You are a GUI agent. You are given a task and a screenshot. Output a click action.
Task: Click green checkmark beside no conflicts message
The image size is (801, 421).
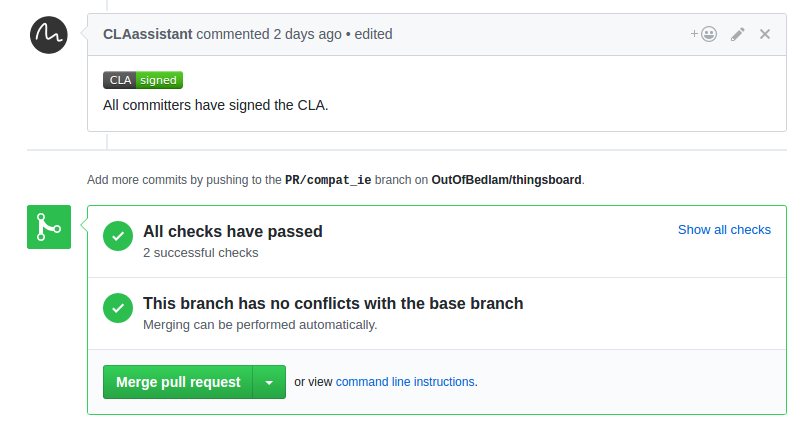pyautogui.click(x=118, y=309)
